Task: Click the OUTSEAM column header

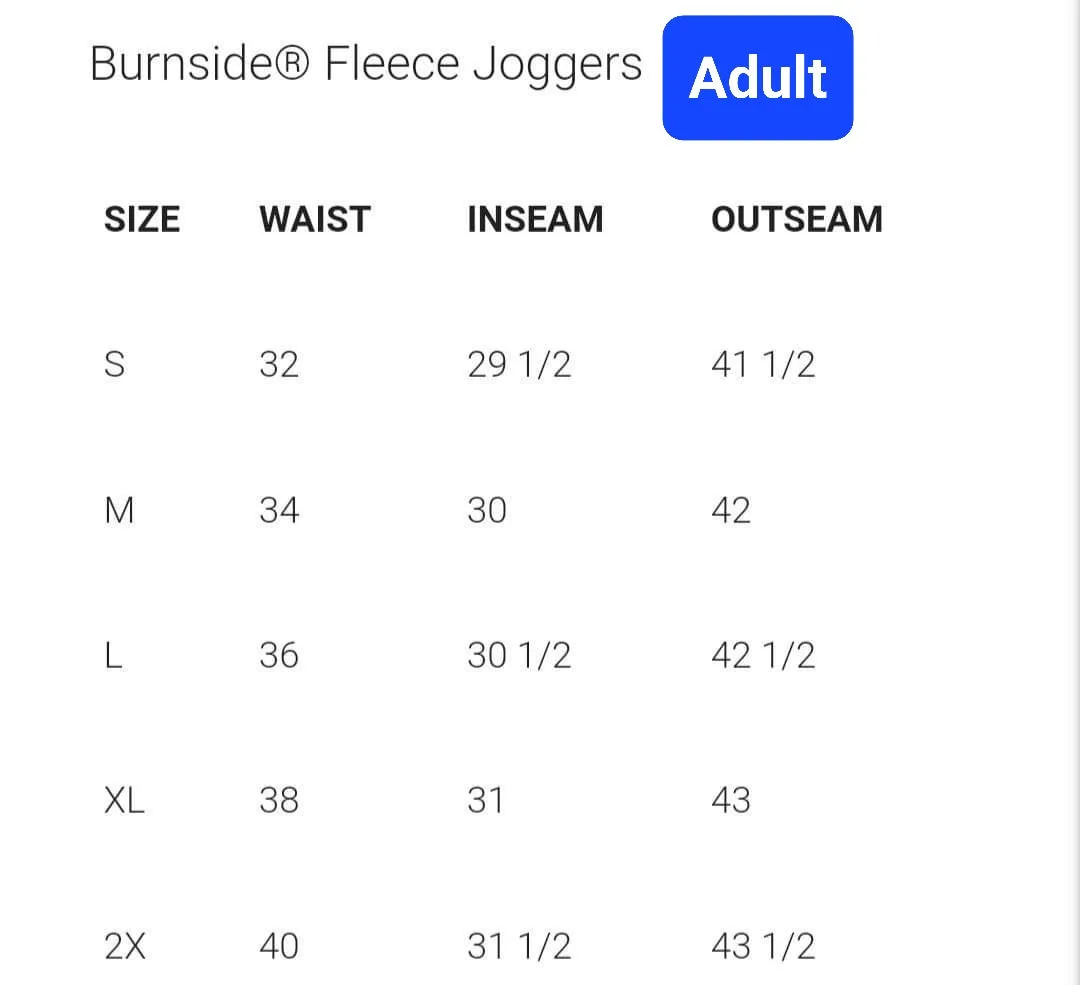Action: pyautogui.click(x=797, y=220)
